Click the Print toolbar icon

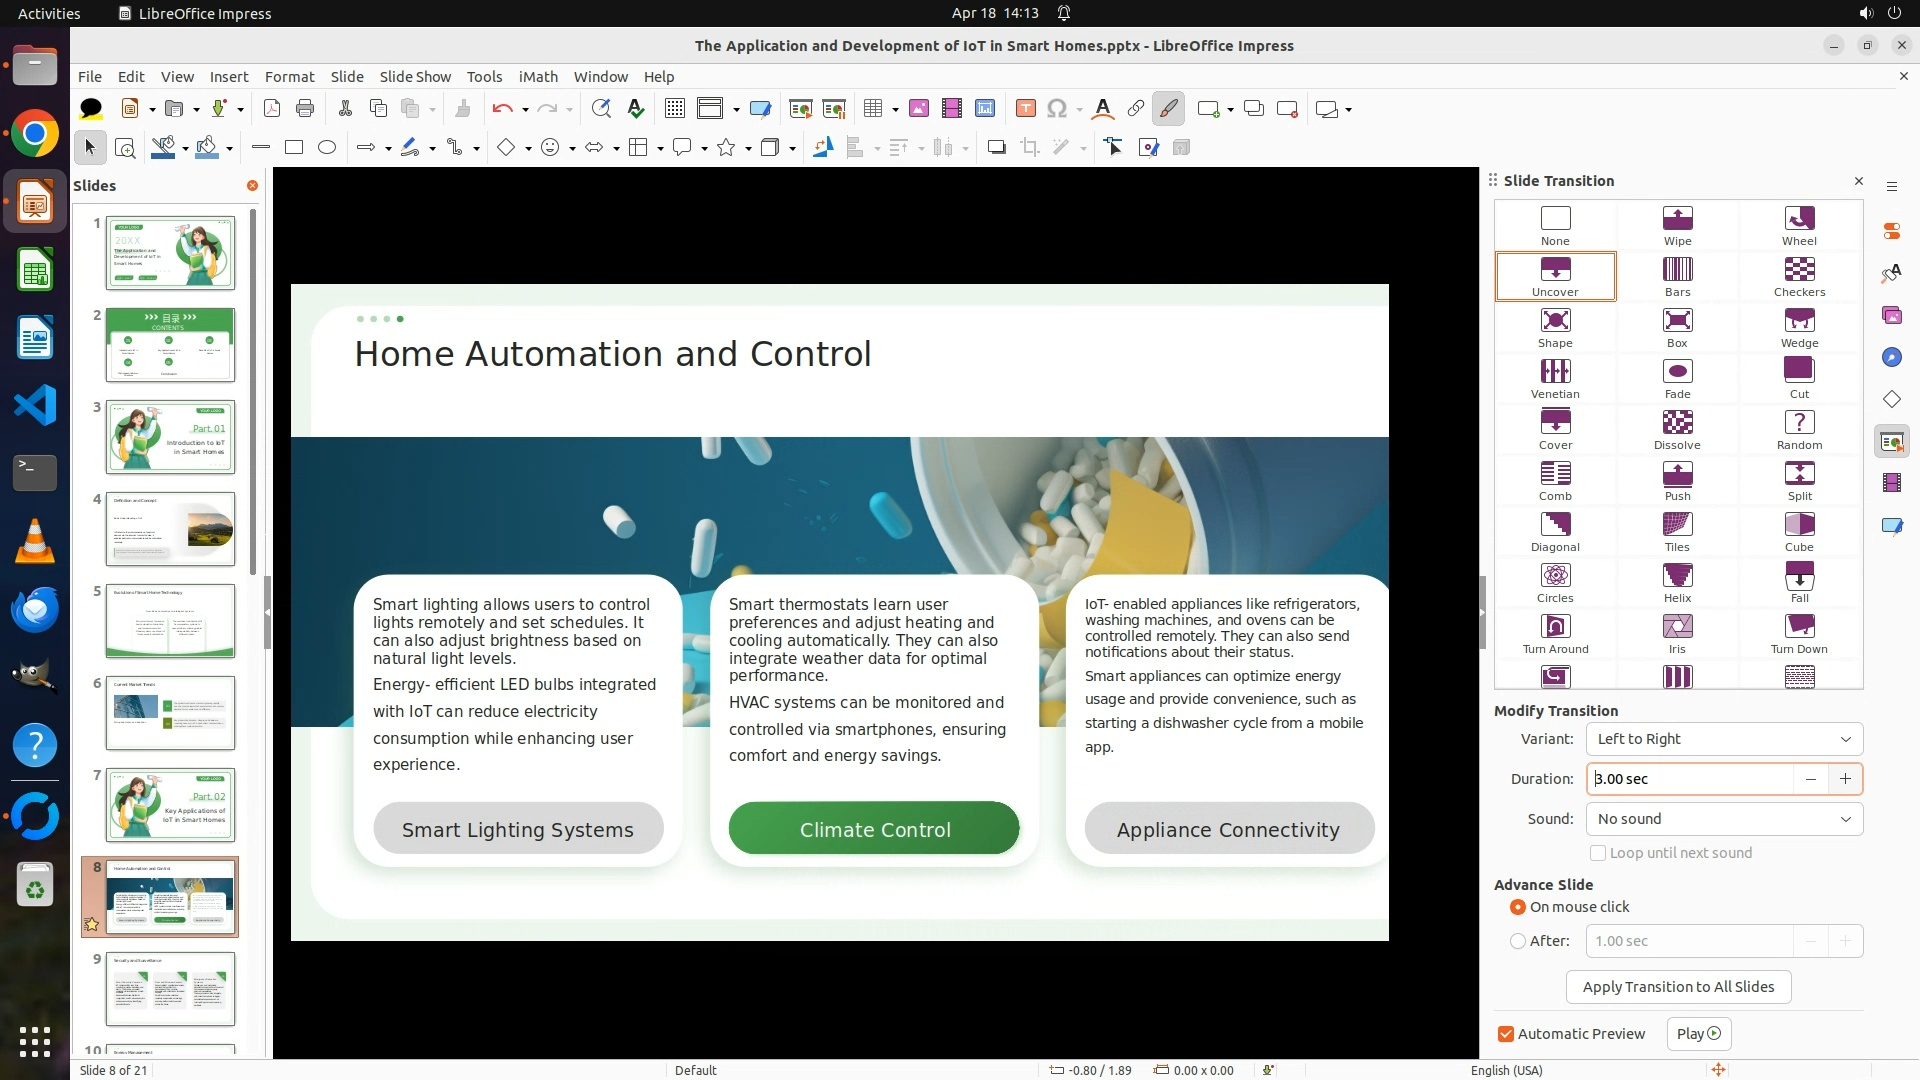pyautogui.click(x=305, y=109)
